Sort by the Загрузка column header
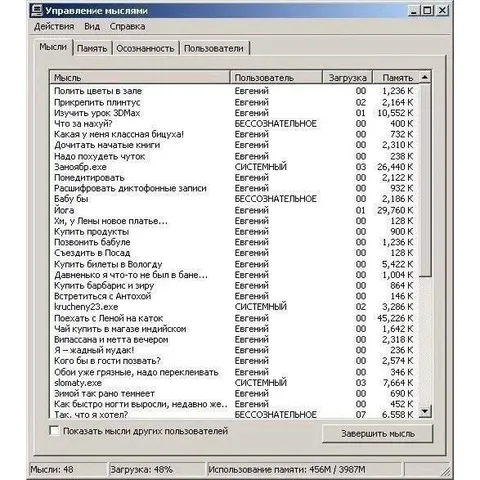Viewport: 480px width, 480px height. (x=348, y=78)
